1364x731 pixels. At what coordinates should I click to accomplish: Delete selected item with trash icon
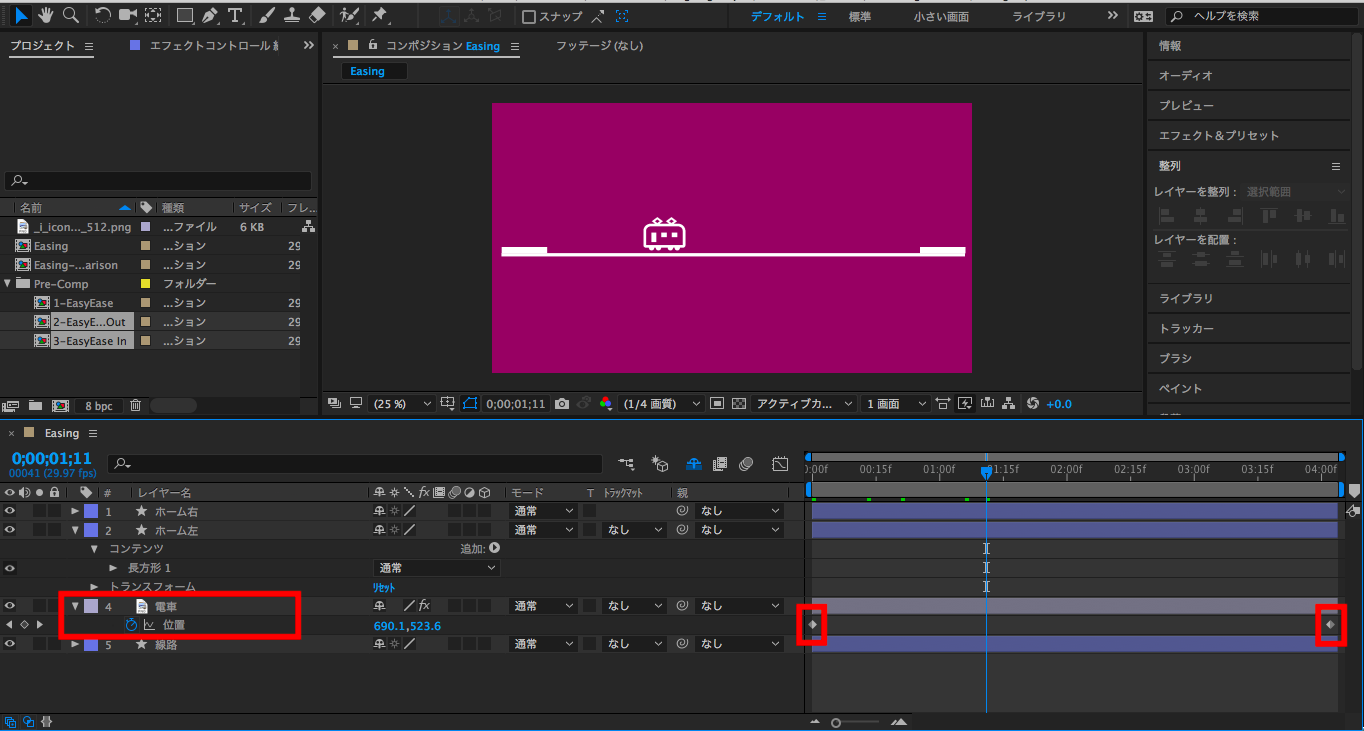(136, 406)
